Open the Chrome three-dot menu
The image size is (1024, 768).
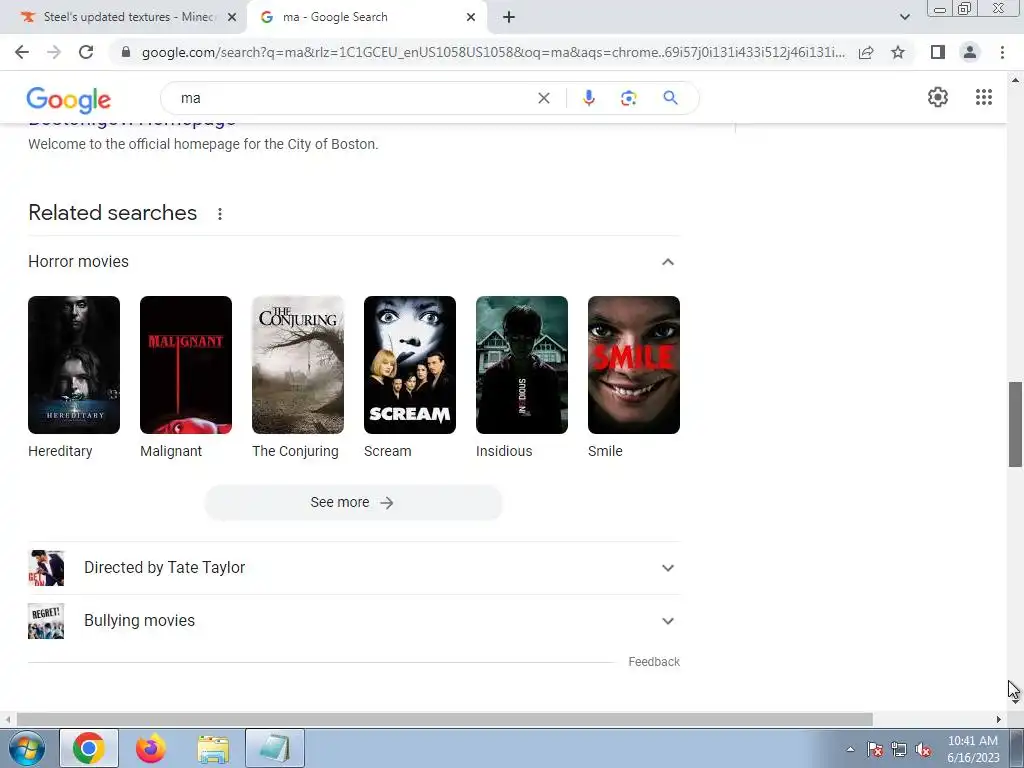1002,52
